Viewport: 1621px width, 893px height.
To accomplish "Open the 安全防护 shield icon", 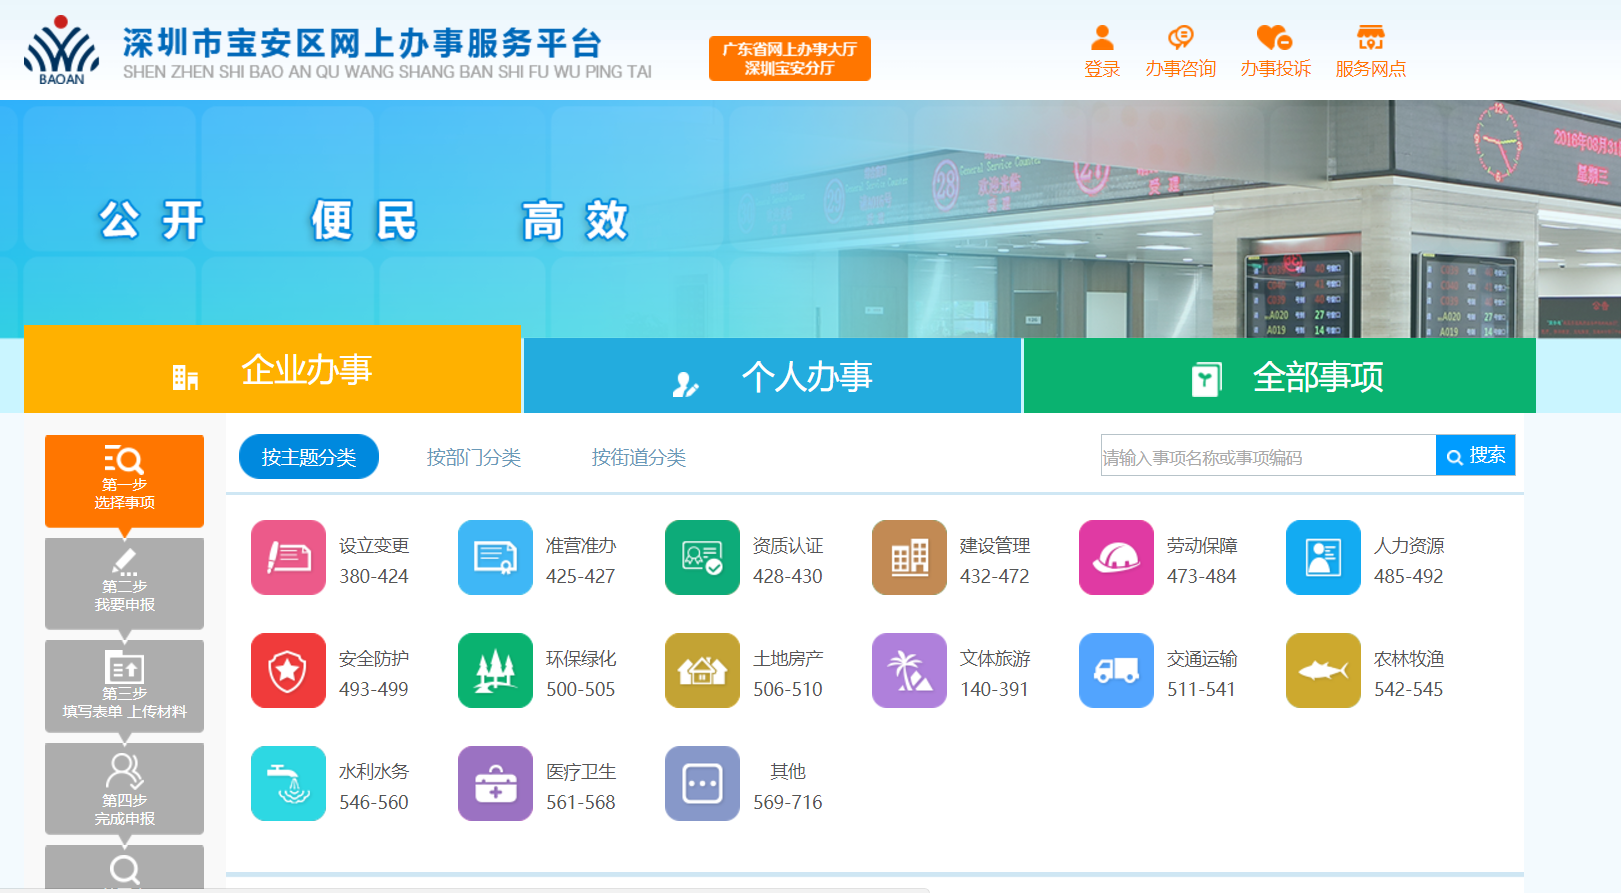I will [288, 670].
